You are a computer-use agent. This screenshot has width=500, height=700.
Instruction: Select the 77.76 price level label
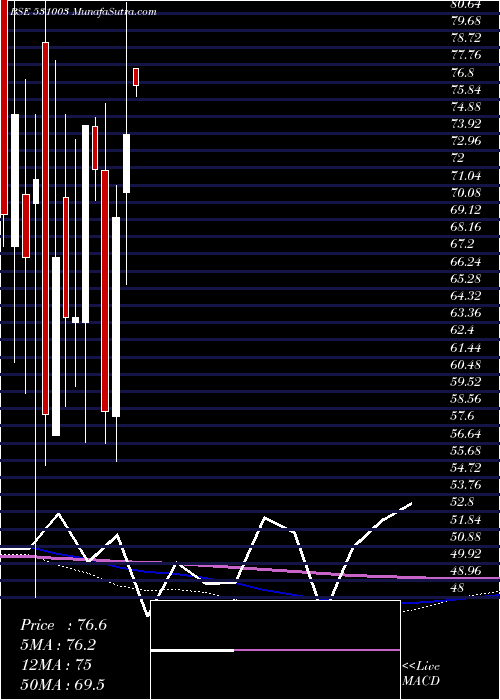(x=467, y=55)
